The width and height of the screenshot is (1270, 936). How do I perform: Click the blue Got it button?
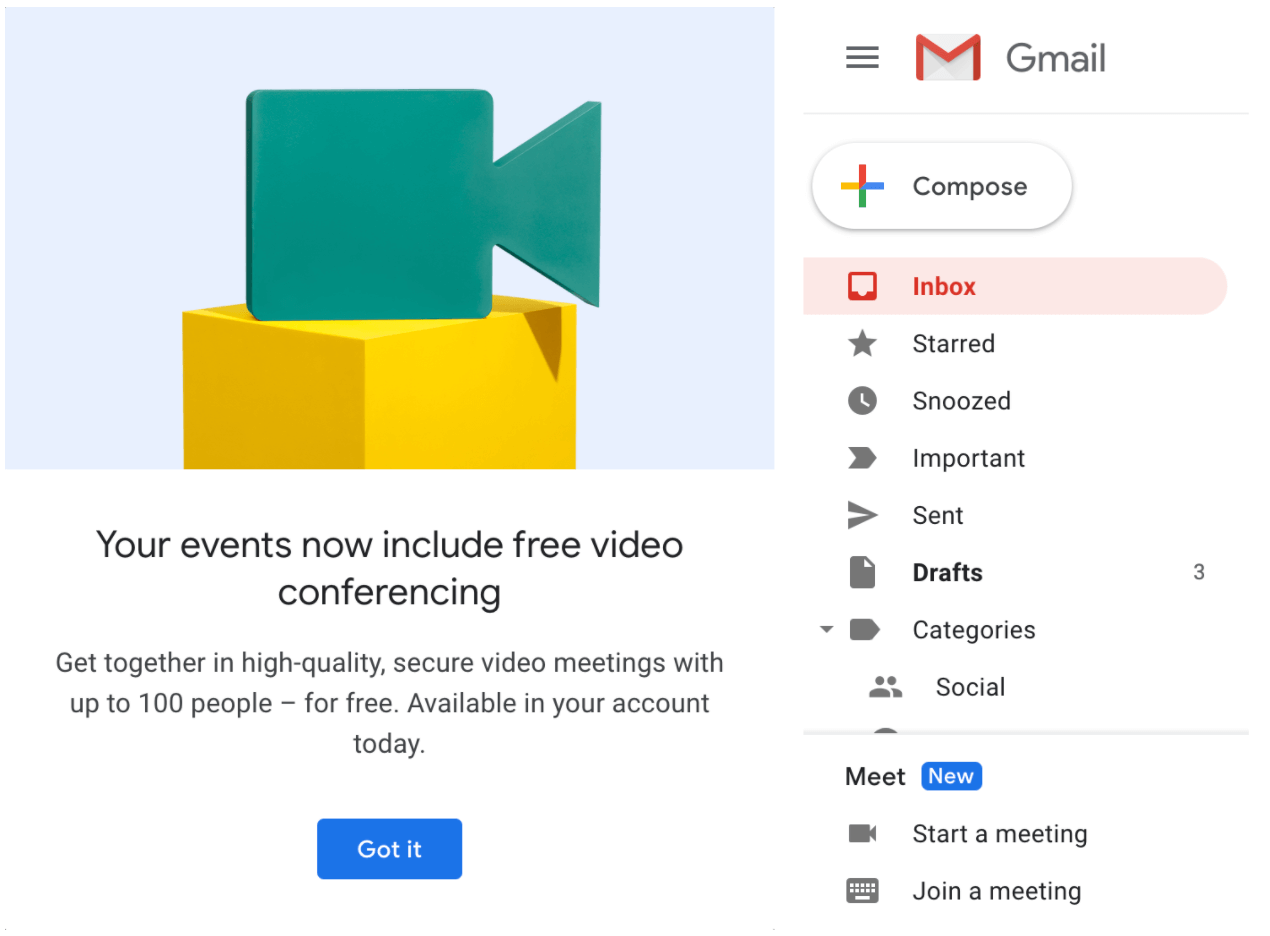389,849
